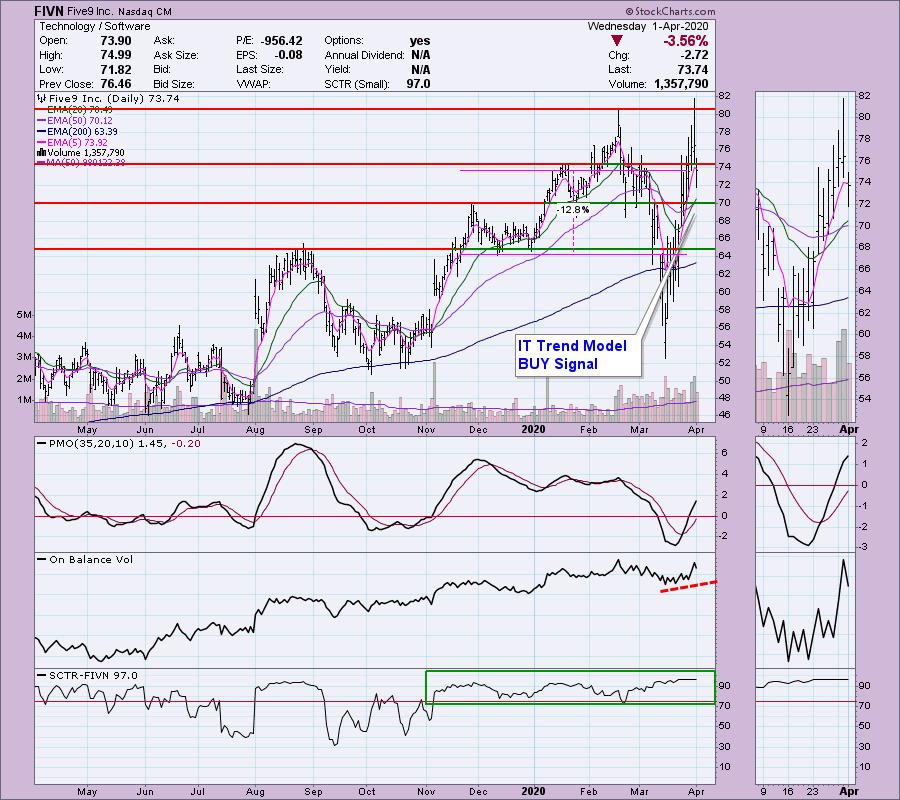Viewport: 900px width, 800px height.
Task: Click the Ask Size: label
Action: click(176, 55)
